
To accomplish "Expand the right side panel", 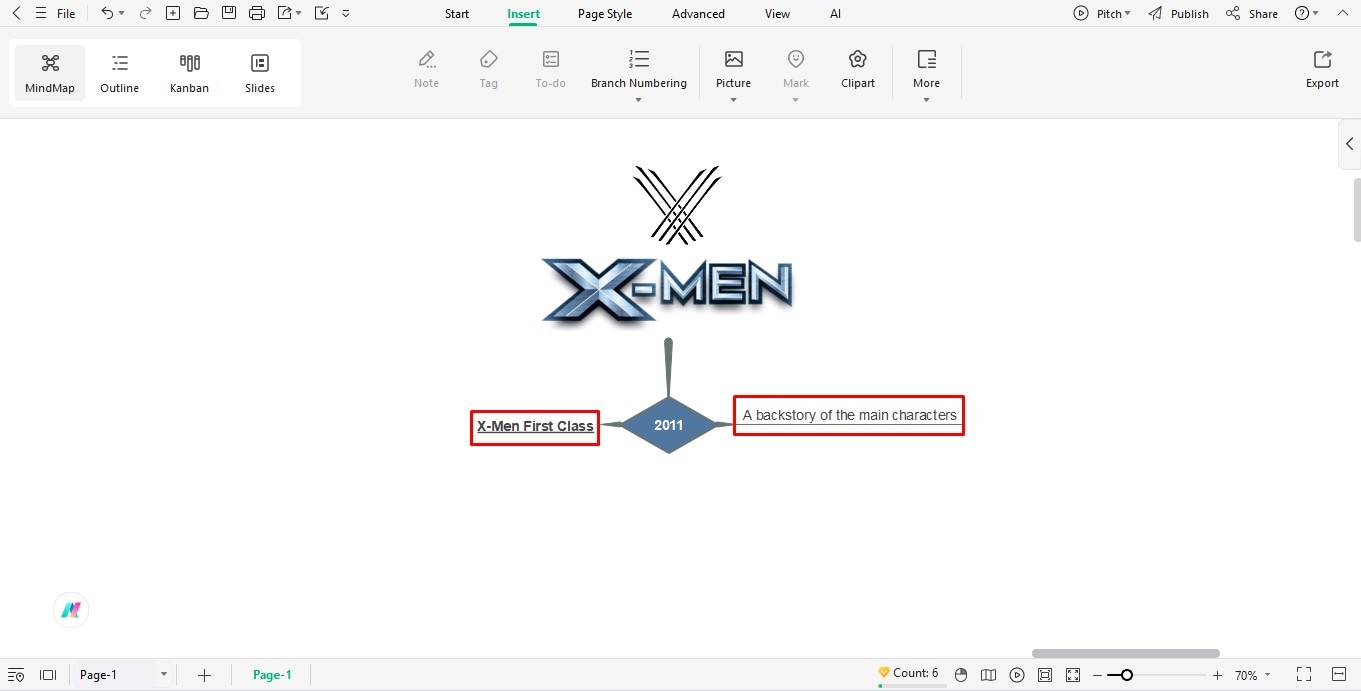I will (x=1349, y=144).
